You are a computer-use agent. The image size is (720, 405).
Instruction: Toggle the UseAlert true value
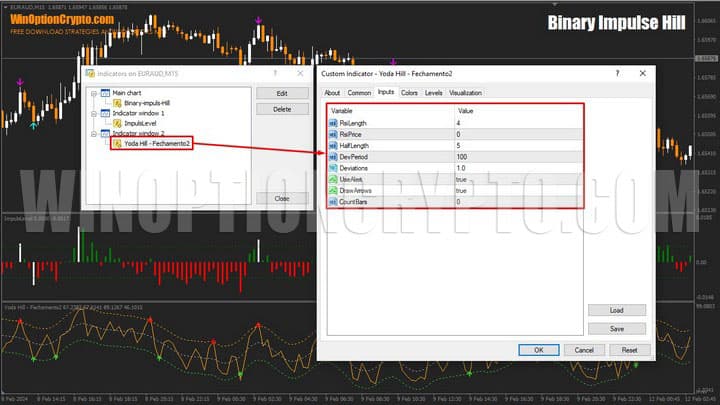coord(461,178)
